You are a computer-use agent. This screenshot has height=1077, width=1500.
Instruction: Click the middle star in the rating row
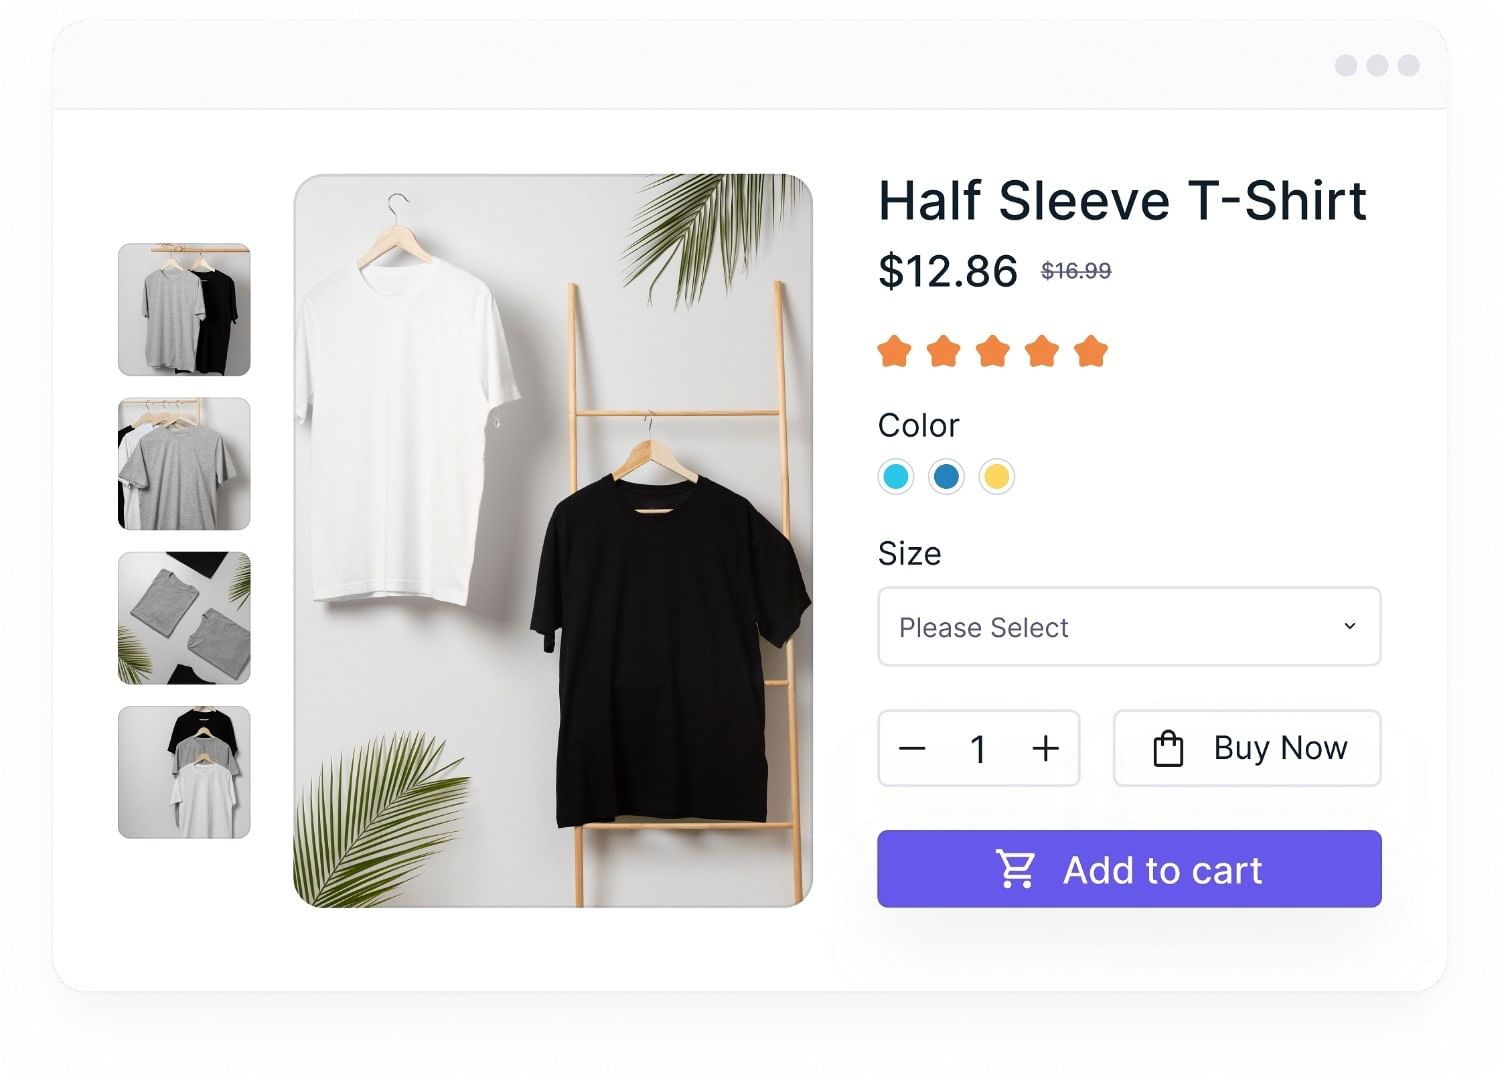993,351
